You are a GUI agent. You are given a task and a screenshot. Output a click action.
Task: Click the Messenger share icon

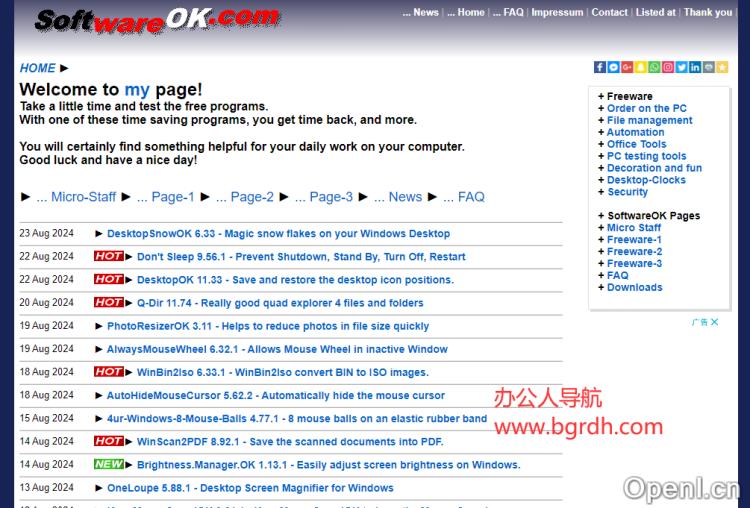click(x=613, y=67)
